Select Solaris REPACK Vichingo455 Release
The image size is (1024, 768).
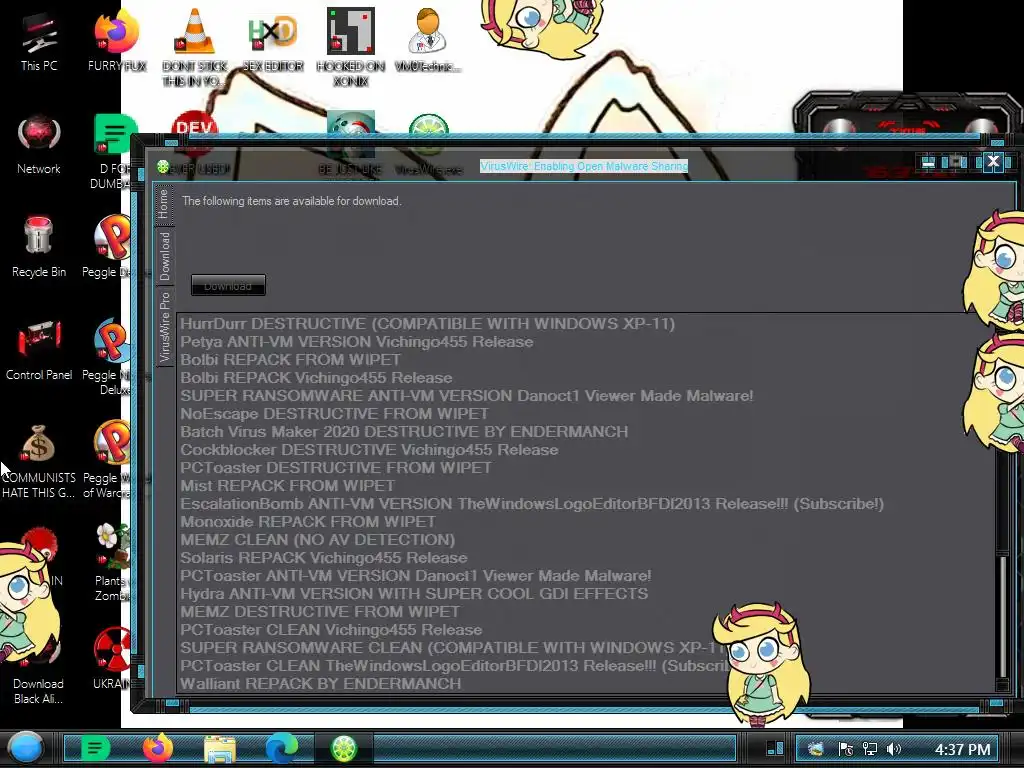point(324,558)
